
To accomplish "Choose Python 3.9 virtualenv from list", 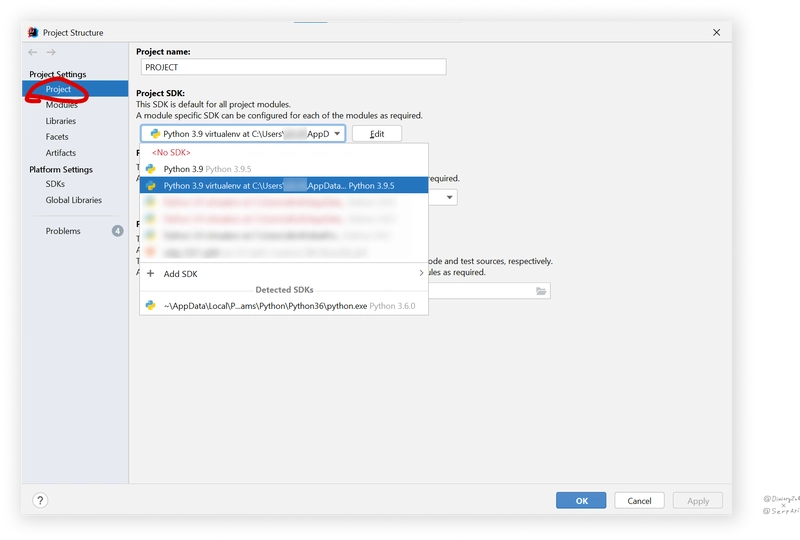I will click(280, 185).
